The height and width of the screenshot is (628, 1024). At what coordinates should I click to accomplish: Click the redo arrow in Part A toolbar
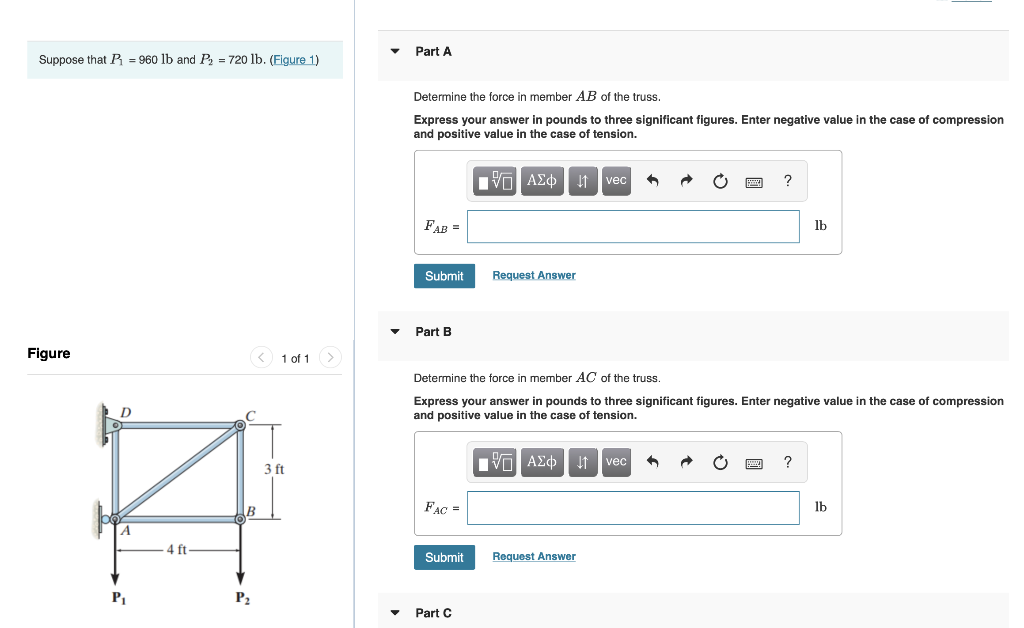pyautogui.click(x=686, y=181)
